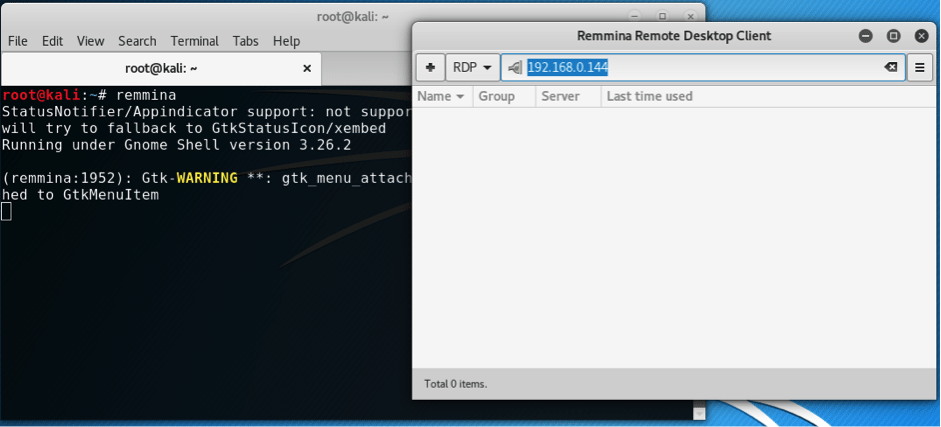Open the File menu in terminal
Viewport: 941px width, 427px height.
[18, 41]
